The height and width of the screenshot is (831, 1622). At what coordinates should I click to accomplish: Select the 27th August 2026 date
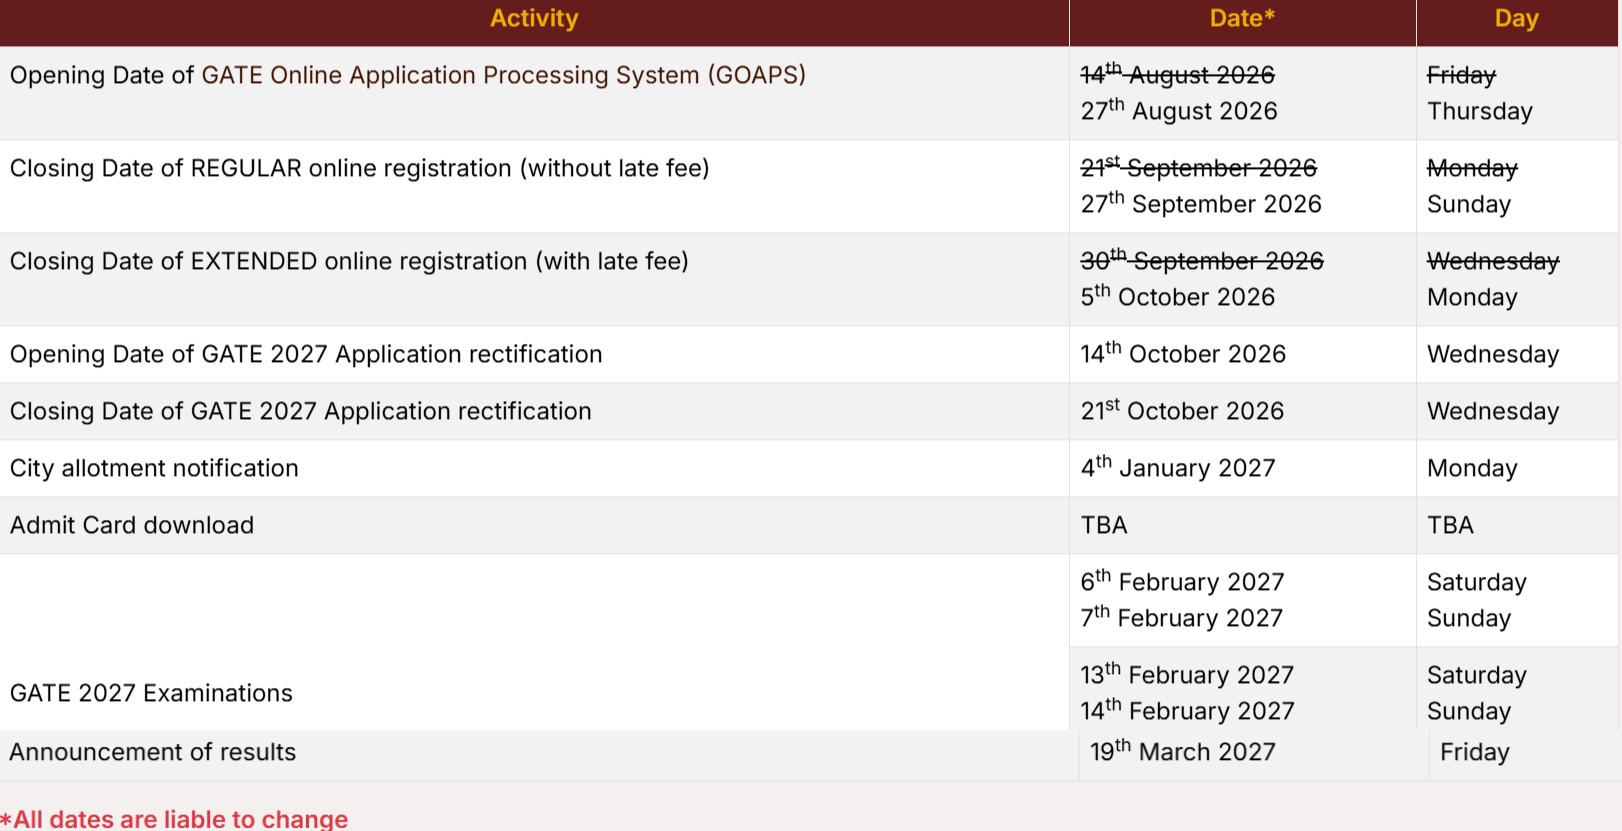pos(1179,110)
